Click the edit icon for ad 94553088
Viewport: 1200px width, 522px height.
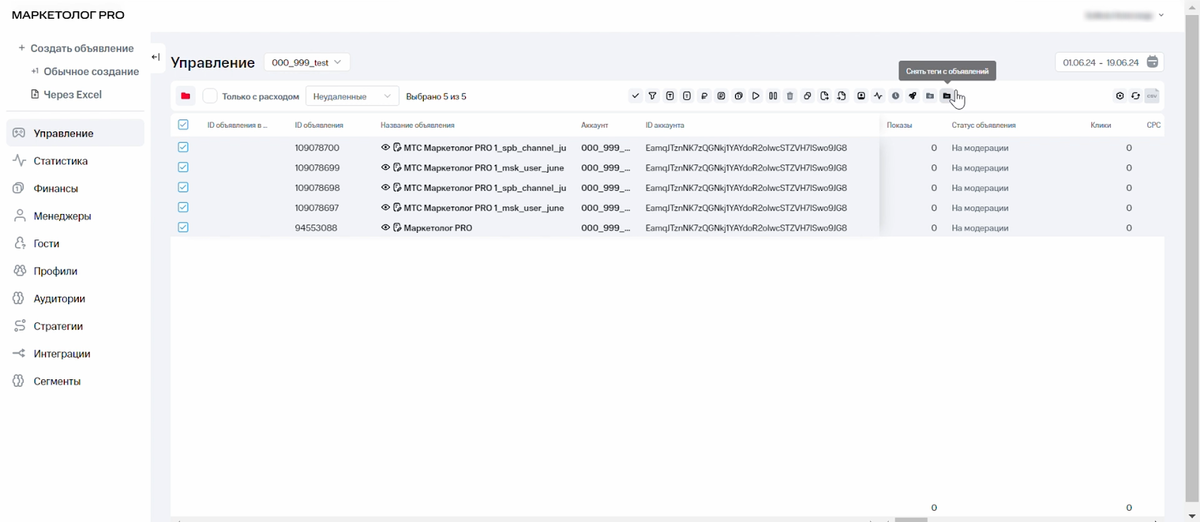397,228
